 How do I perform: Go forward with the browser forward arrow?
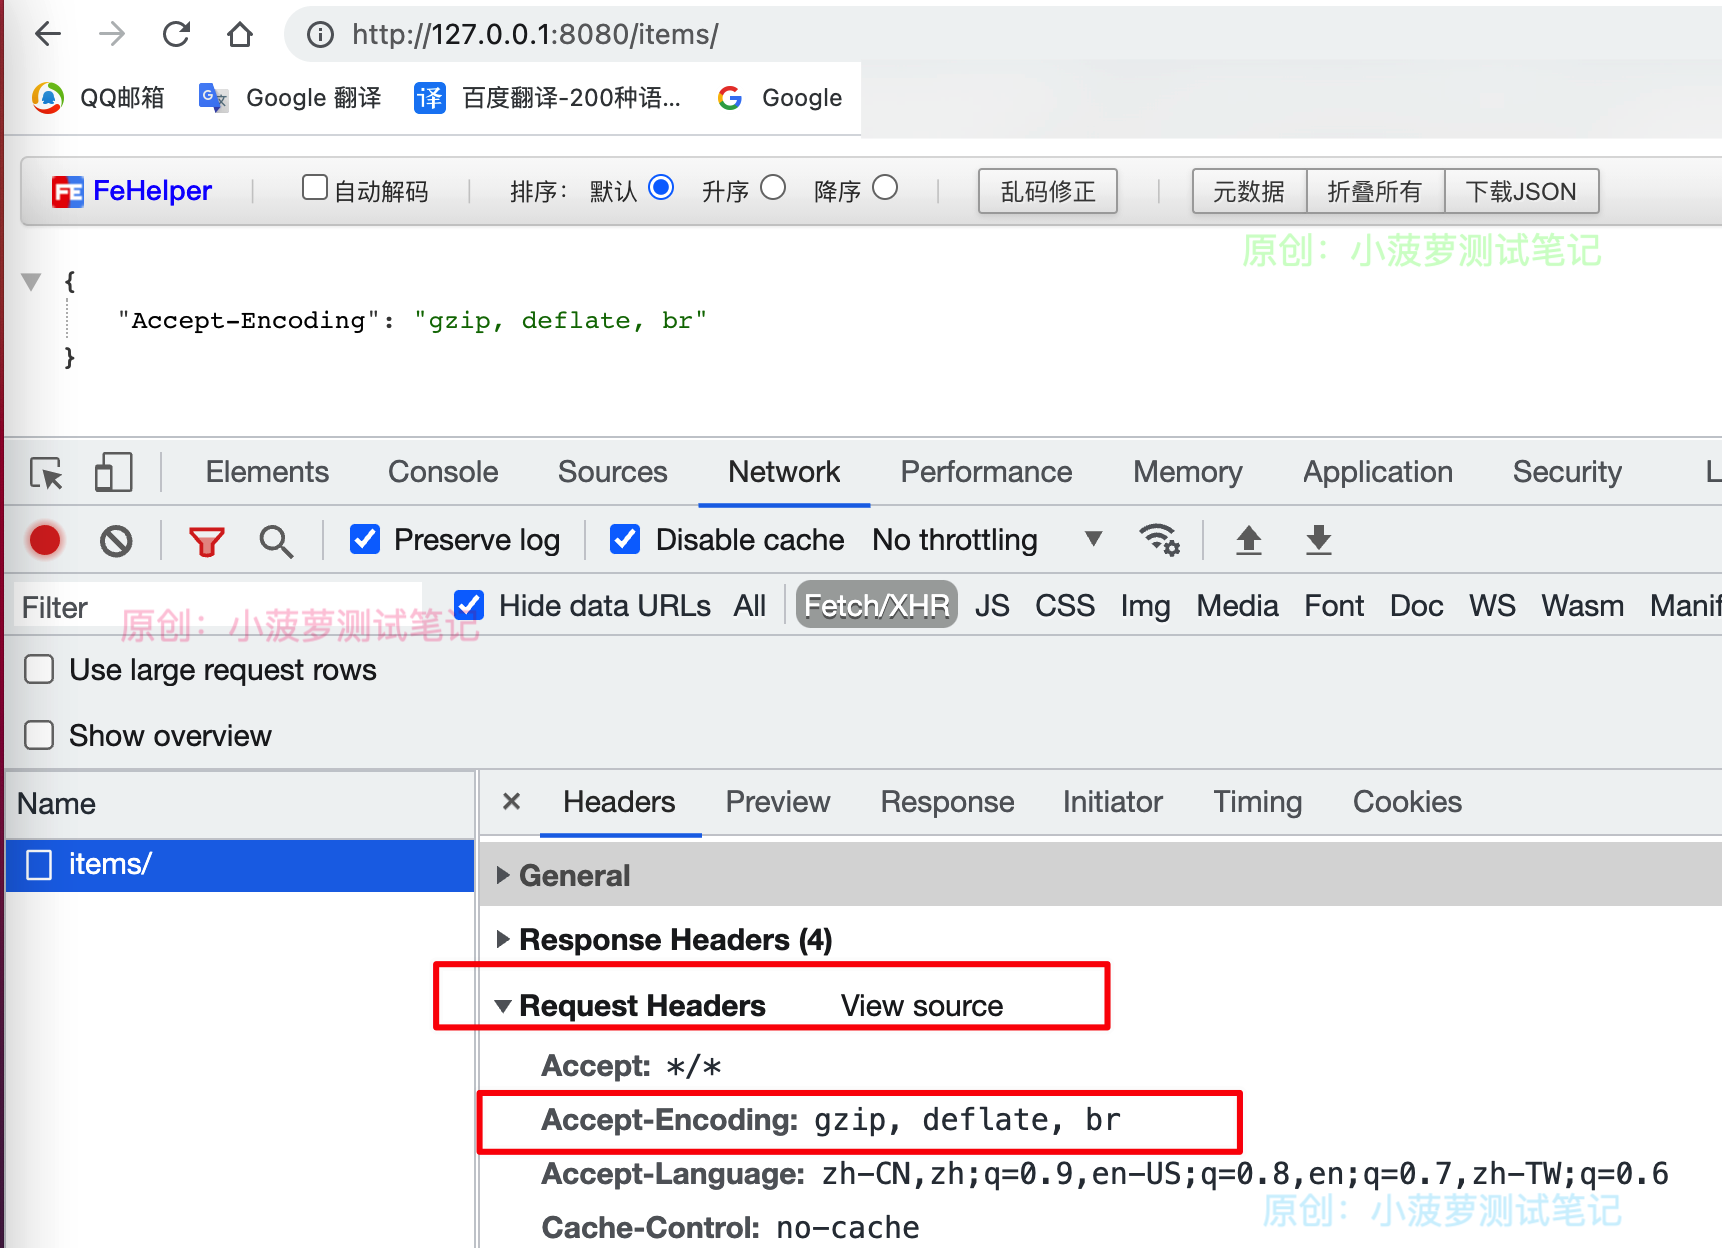click(x=112, y=34)
